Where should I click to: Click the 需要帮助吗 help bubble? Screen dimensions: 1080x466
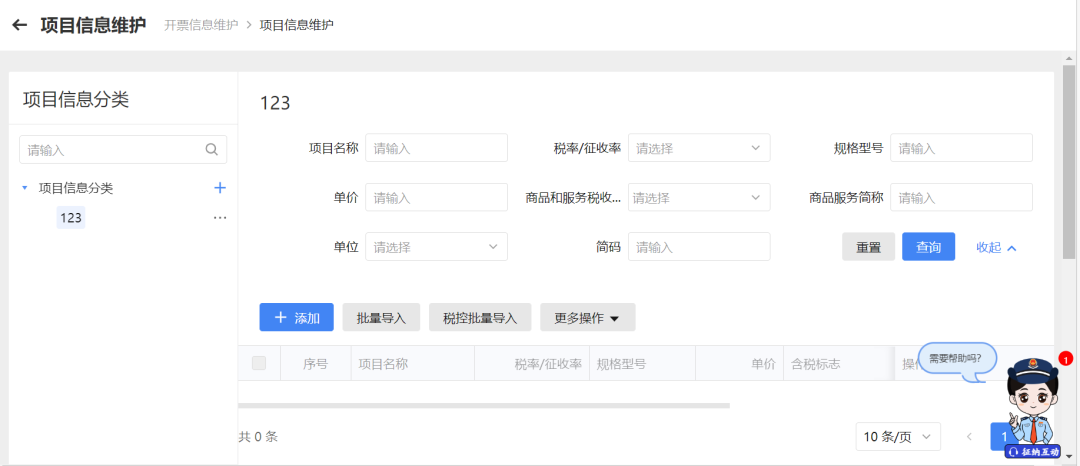(x=955, y=358)
